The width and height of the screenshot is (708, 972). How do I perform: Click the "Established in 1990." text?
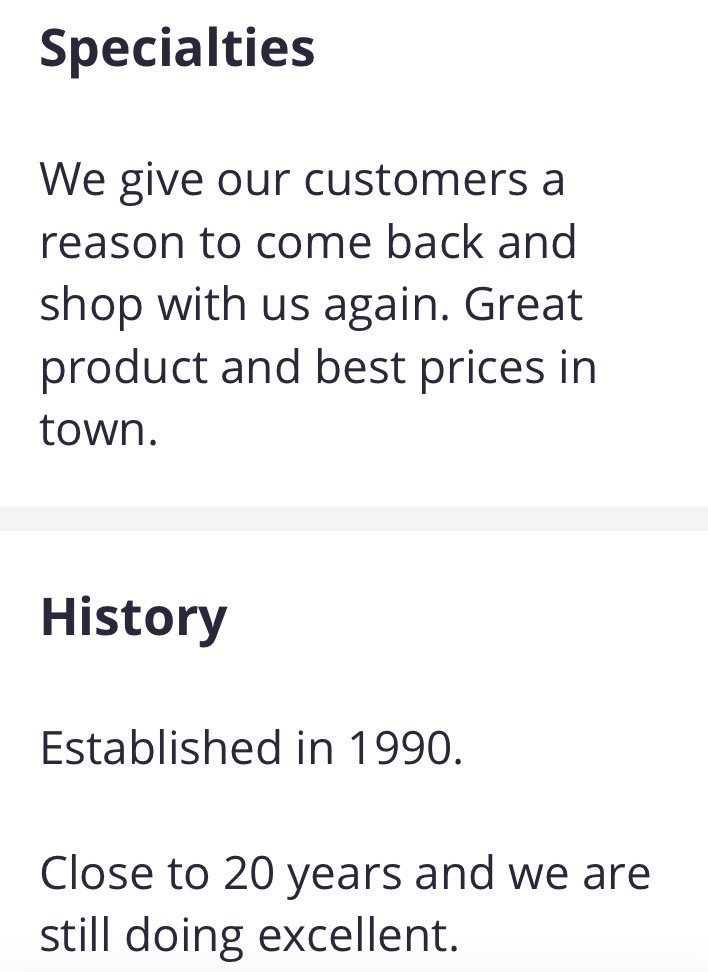pyautogui.click(x=251, y=749)
